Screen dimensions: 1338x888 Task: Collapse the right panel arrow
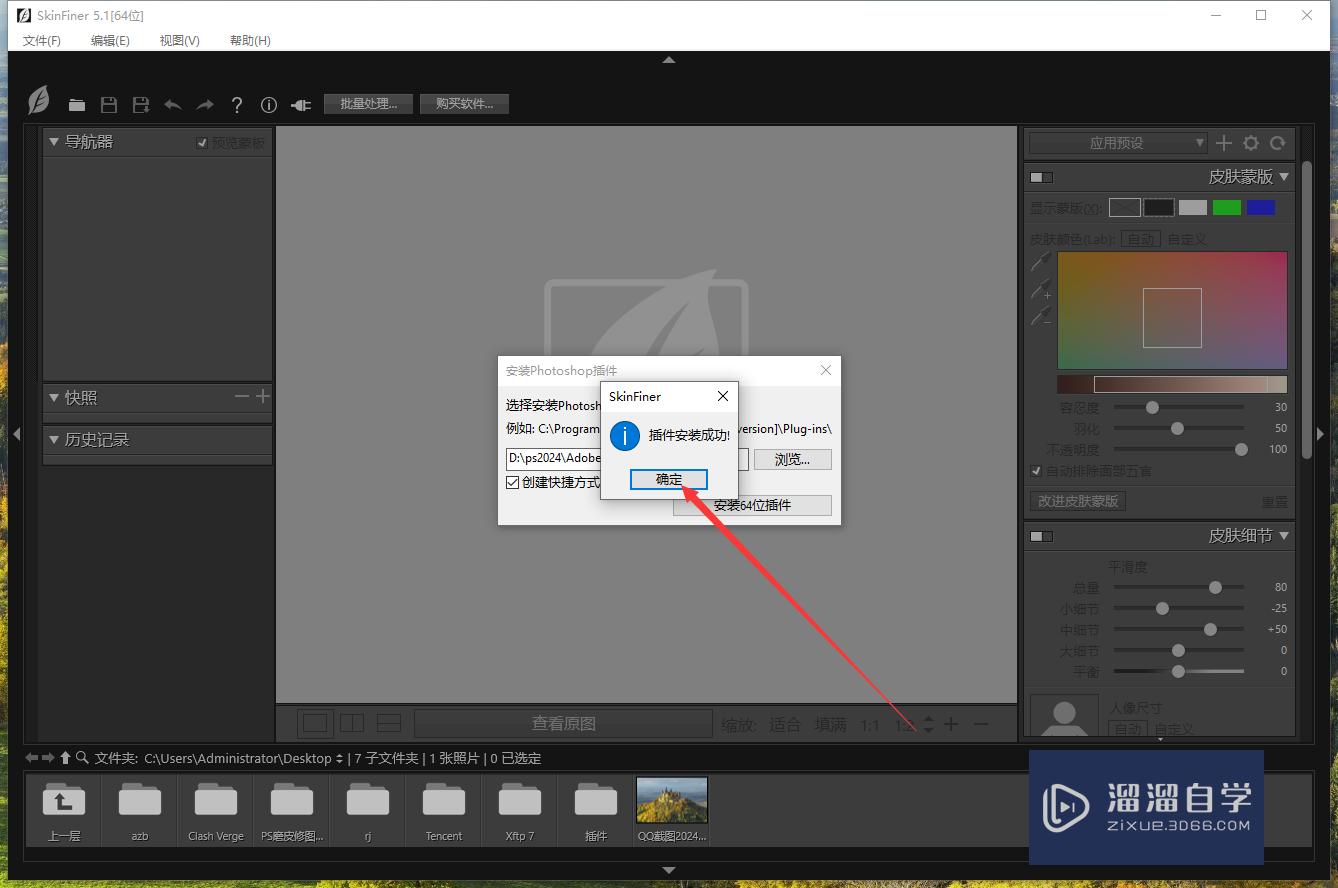1320,433
